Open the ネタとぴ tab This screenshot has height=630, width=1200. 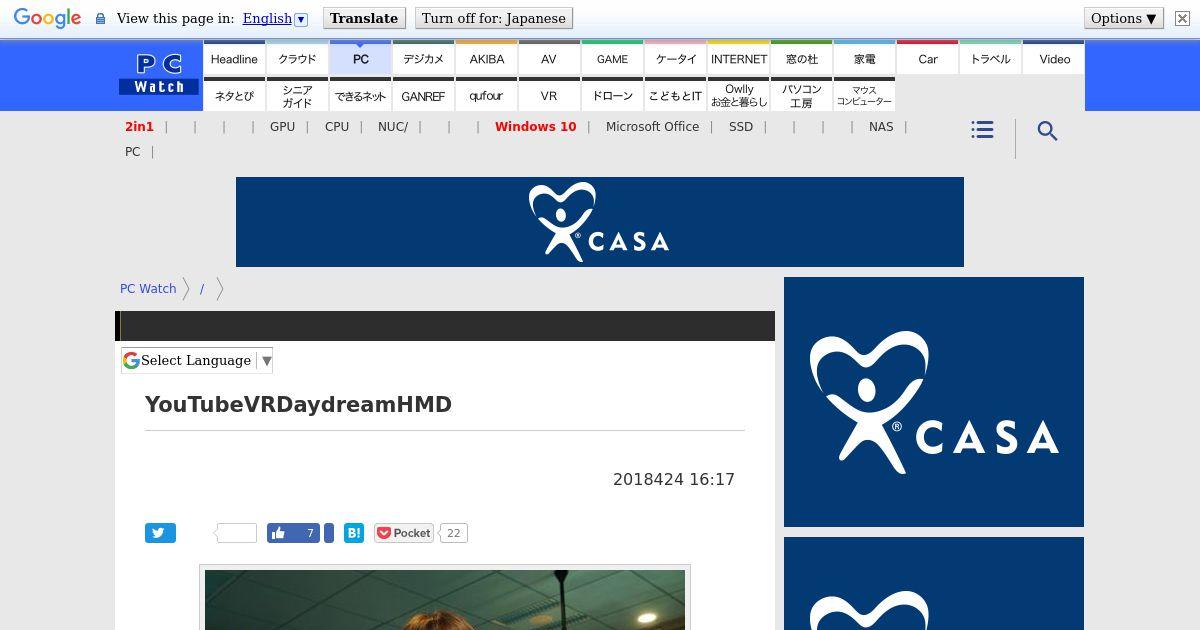234,95
